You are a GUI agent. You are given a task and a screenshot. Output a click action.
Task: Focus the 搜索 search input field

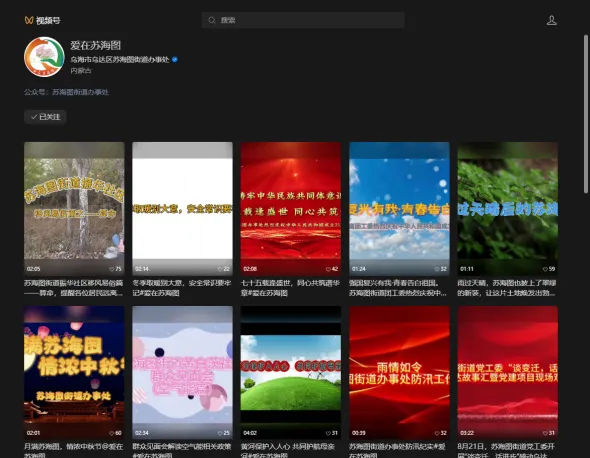[x=303, y=20]
